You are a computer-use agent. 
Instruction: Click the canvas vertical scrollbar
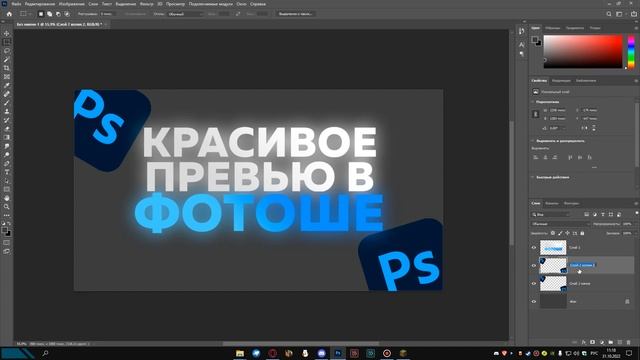(511, 184)
